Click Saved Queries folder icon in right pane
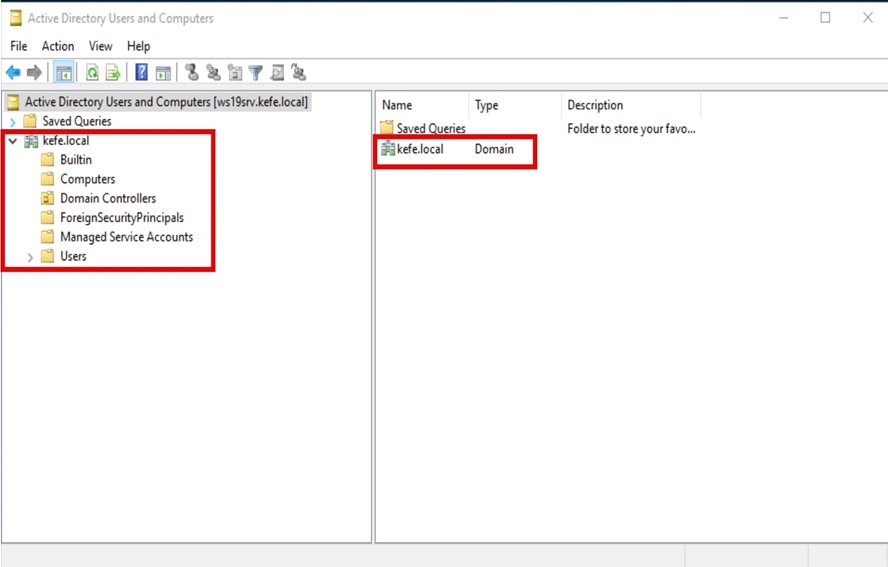This screenshot has height=567, width=888. (387, 127)
